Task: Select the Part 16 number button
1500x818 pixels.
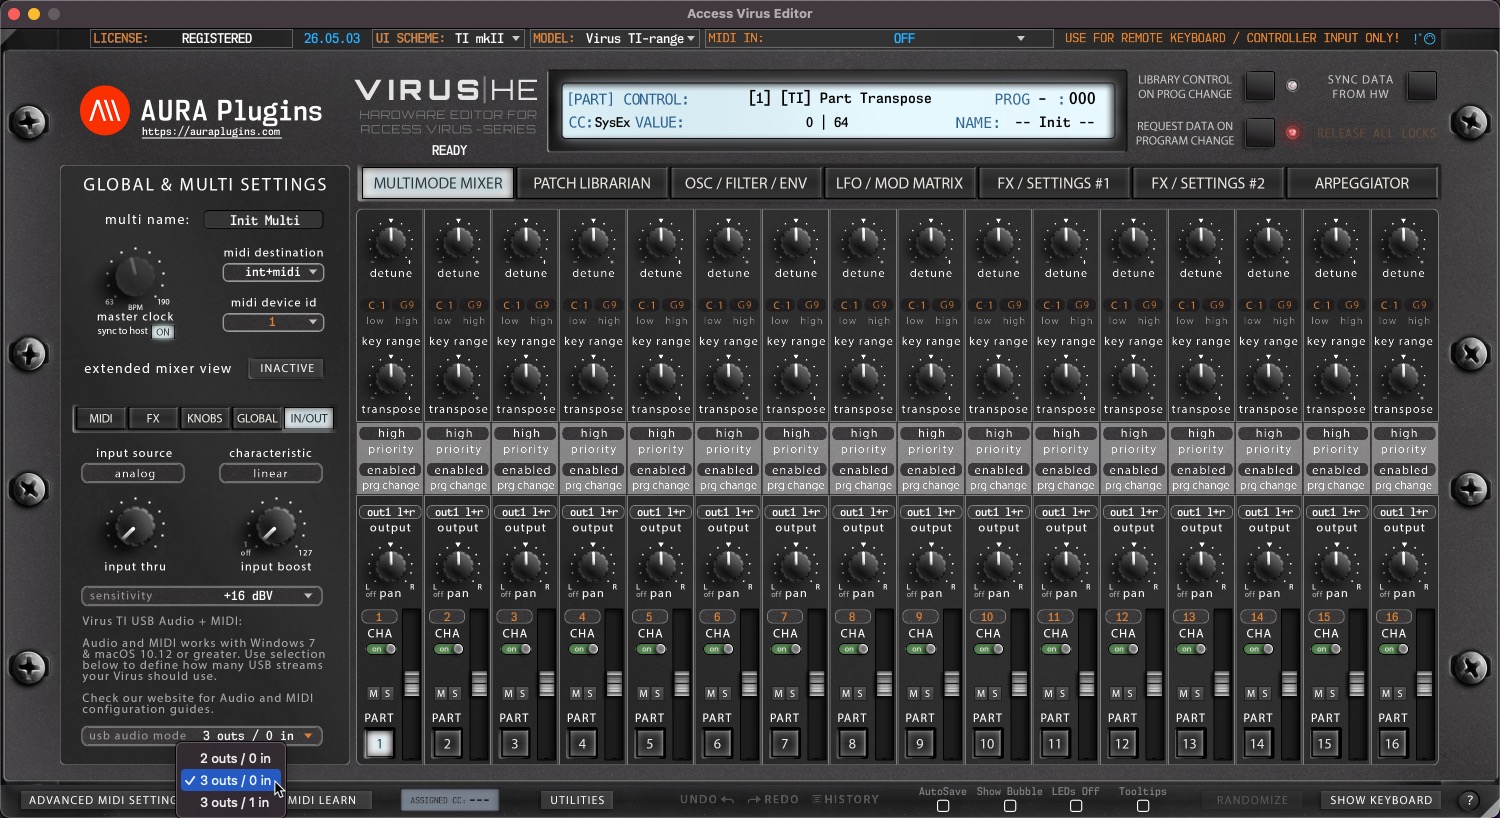Action: [1392, 743]
